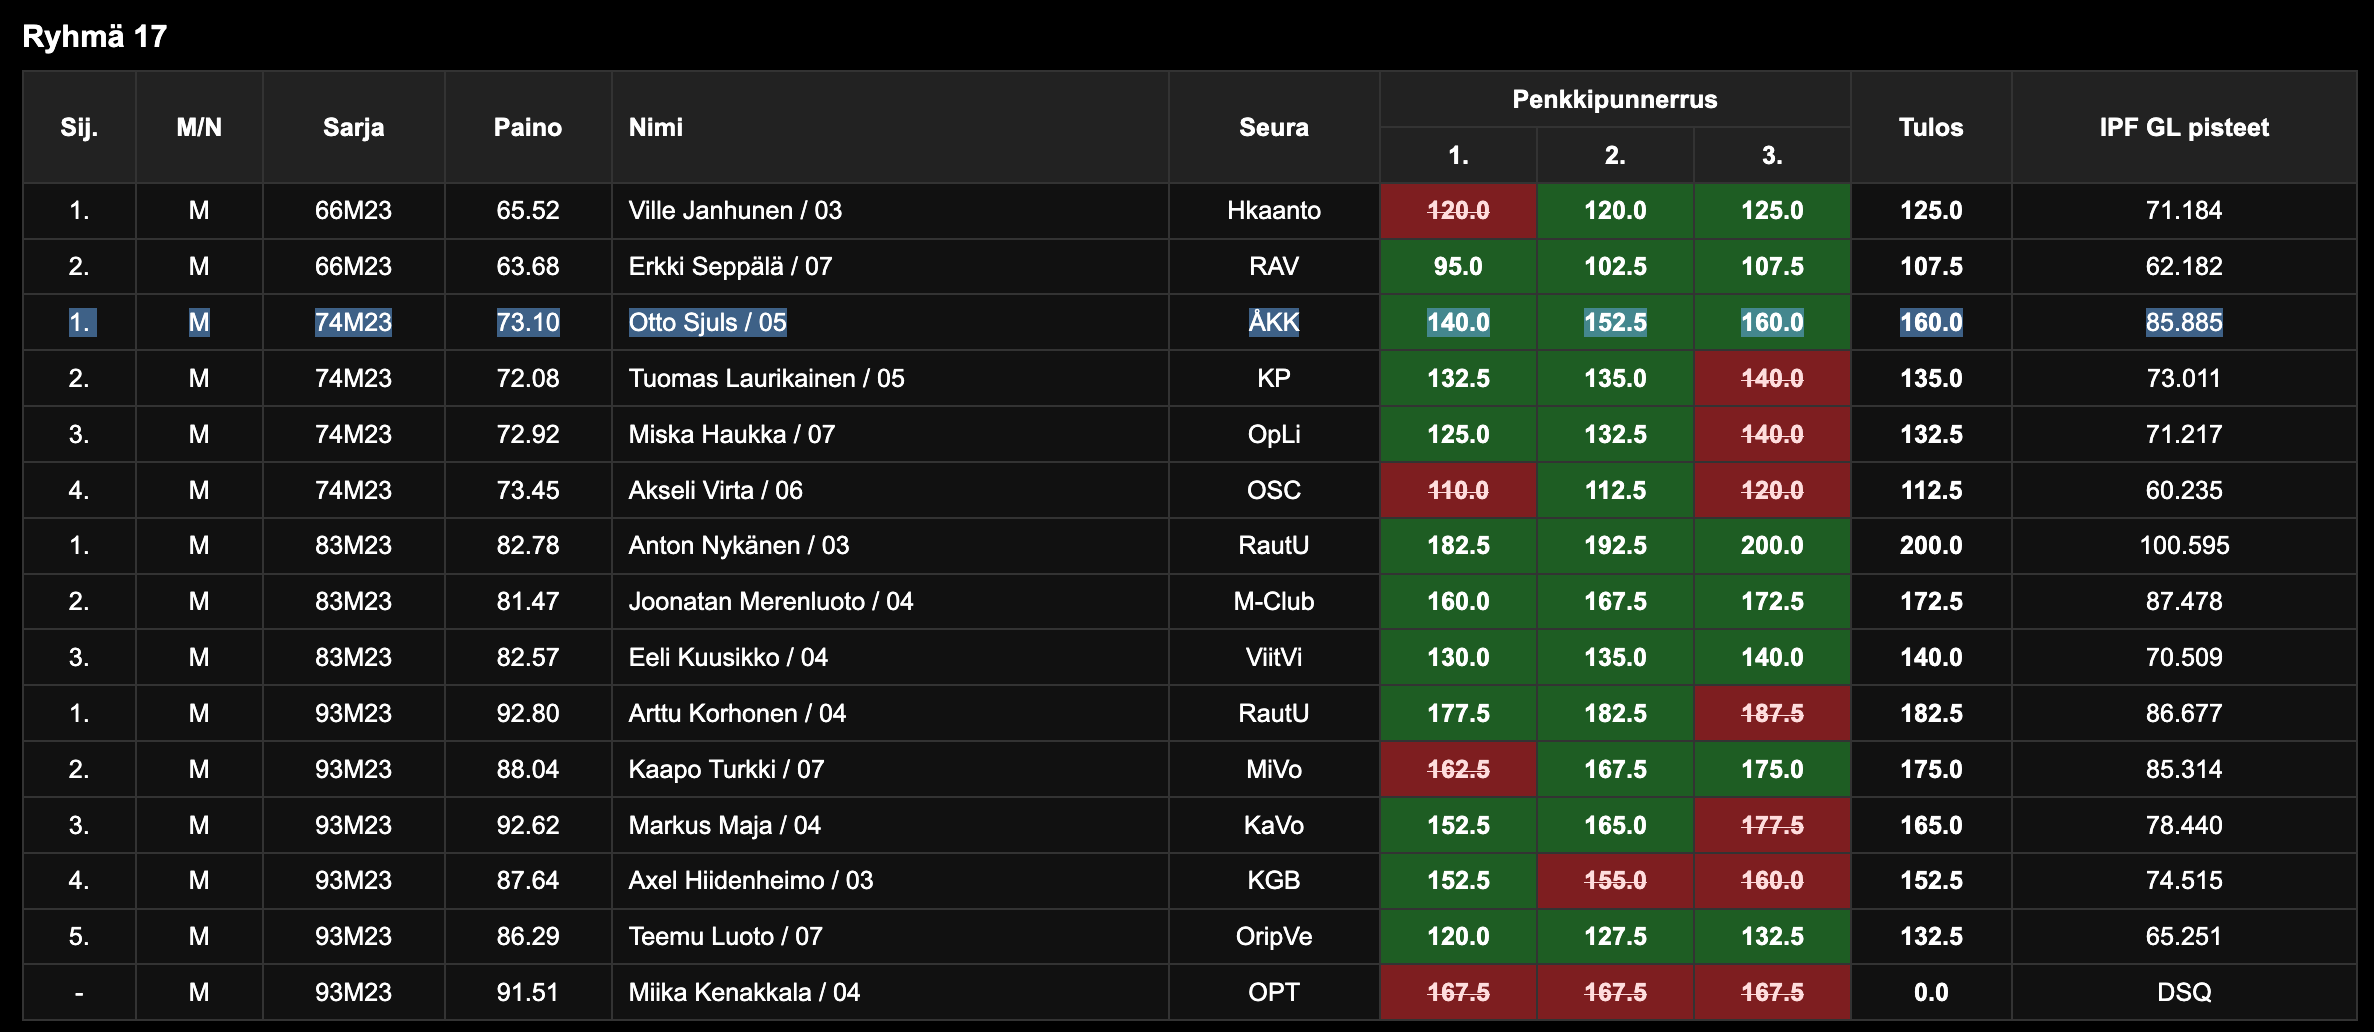Click the DSQ cell for Miika Kenakkala
Viewport: 2374px width, 1032px height.
(x=2183, y=992)
